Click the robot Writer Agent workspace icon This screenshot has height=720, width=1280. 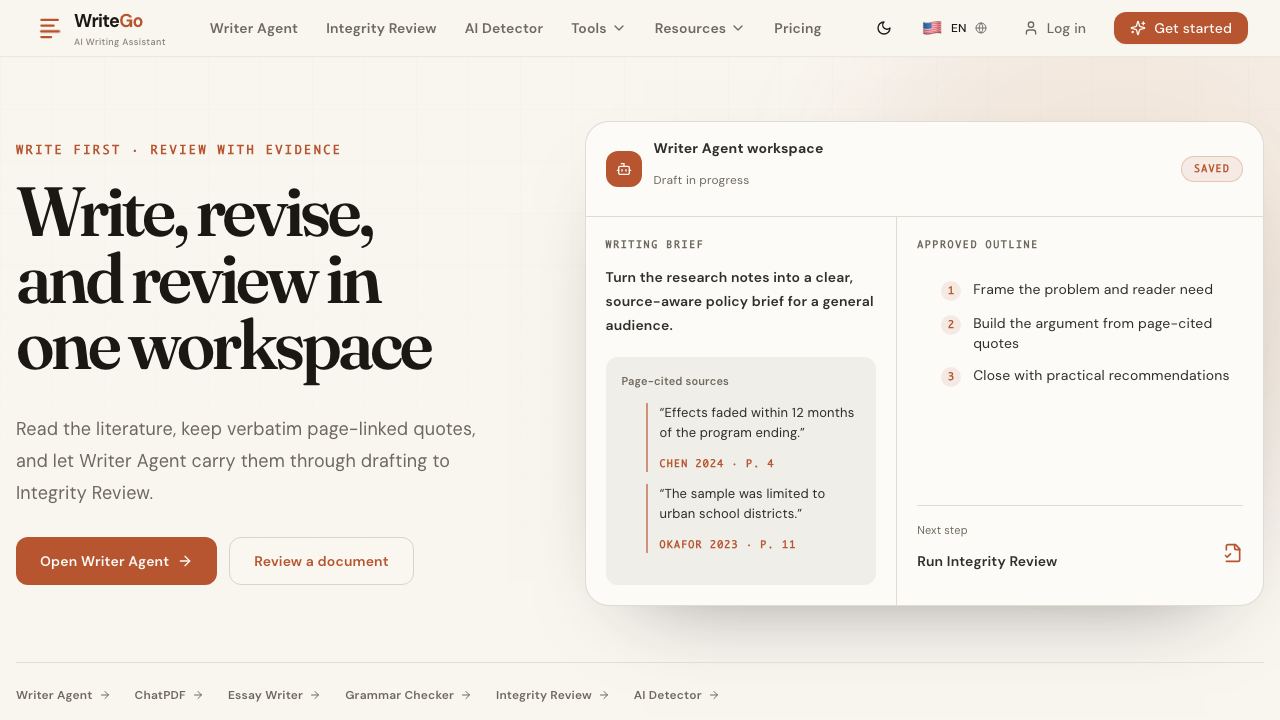tap(624, 169)
